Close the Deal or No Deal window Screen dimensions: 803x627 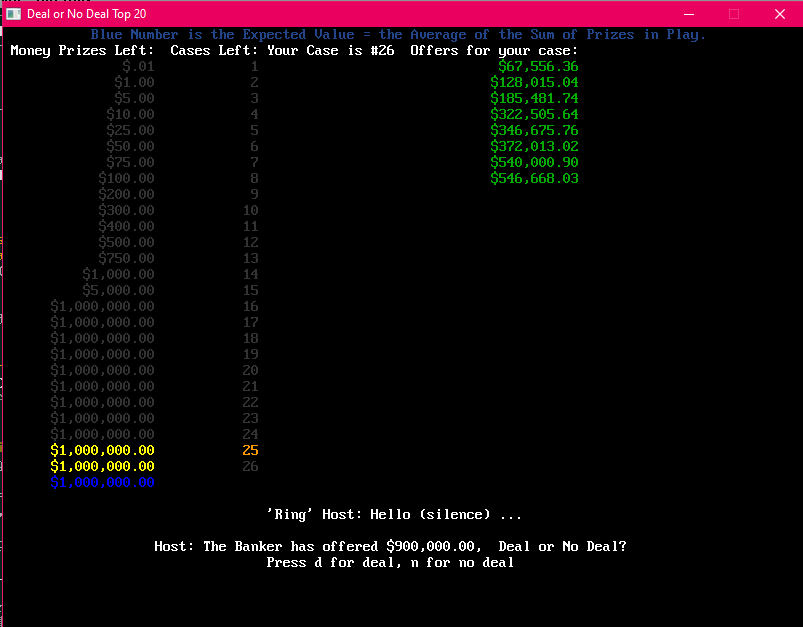coord(779,14)
